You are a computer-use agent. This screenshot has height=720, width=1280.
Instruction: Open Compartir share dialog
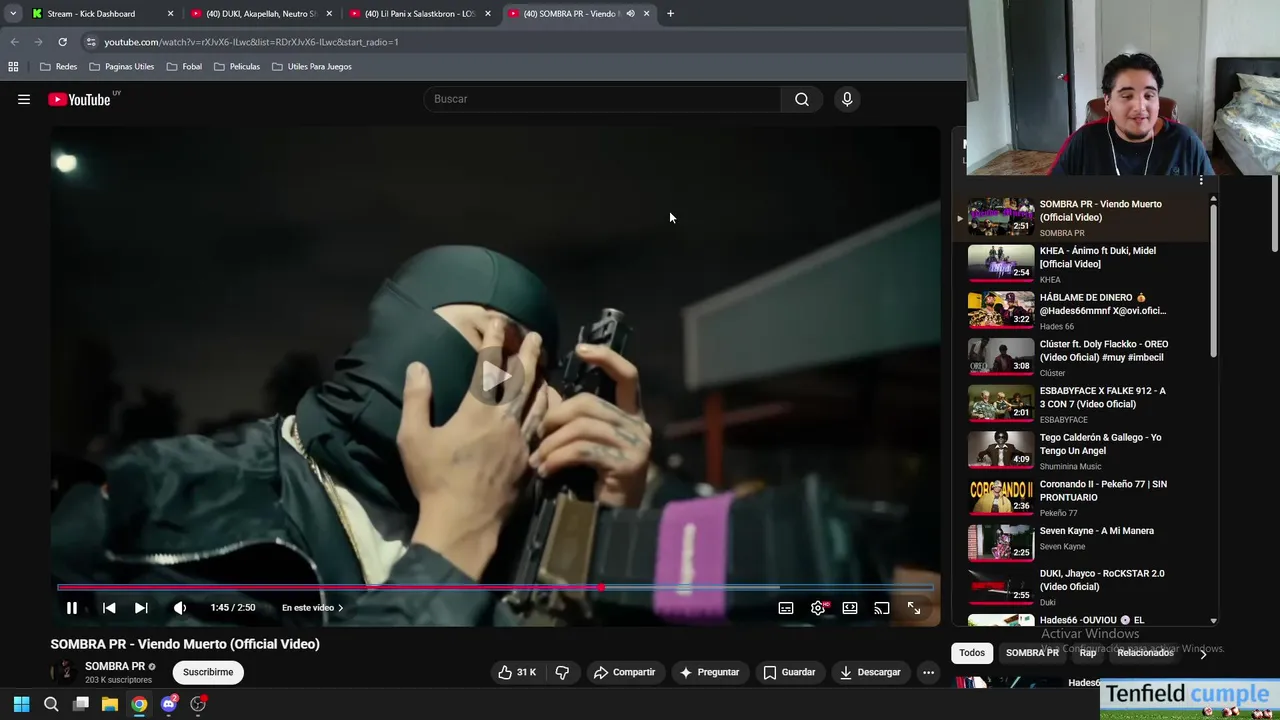point(624,672)
